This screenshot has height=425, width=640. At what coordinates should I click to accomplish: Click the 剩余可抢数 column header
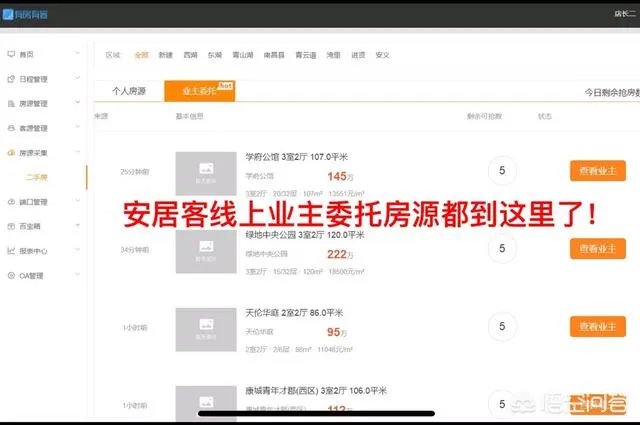pos(484,116)
